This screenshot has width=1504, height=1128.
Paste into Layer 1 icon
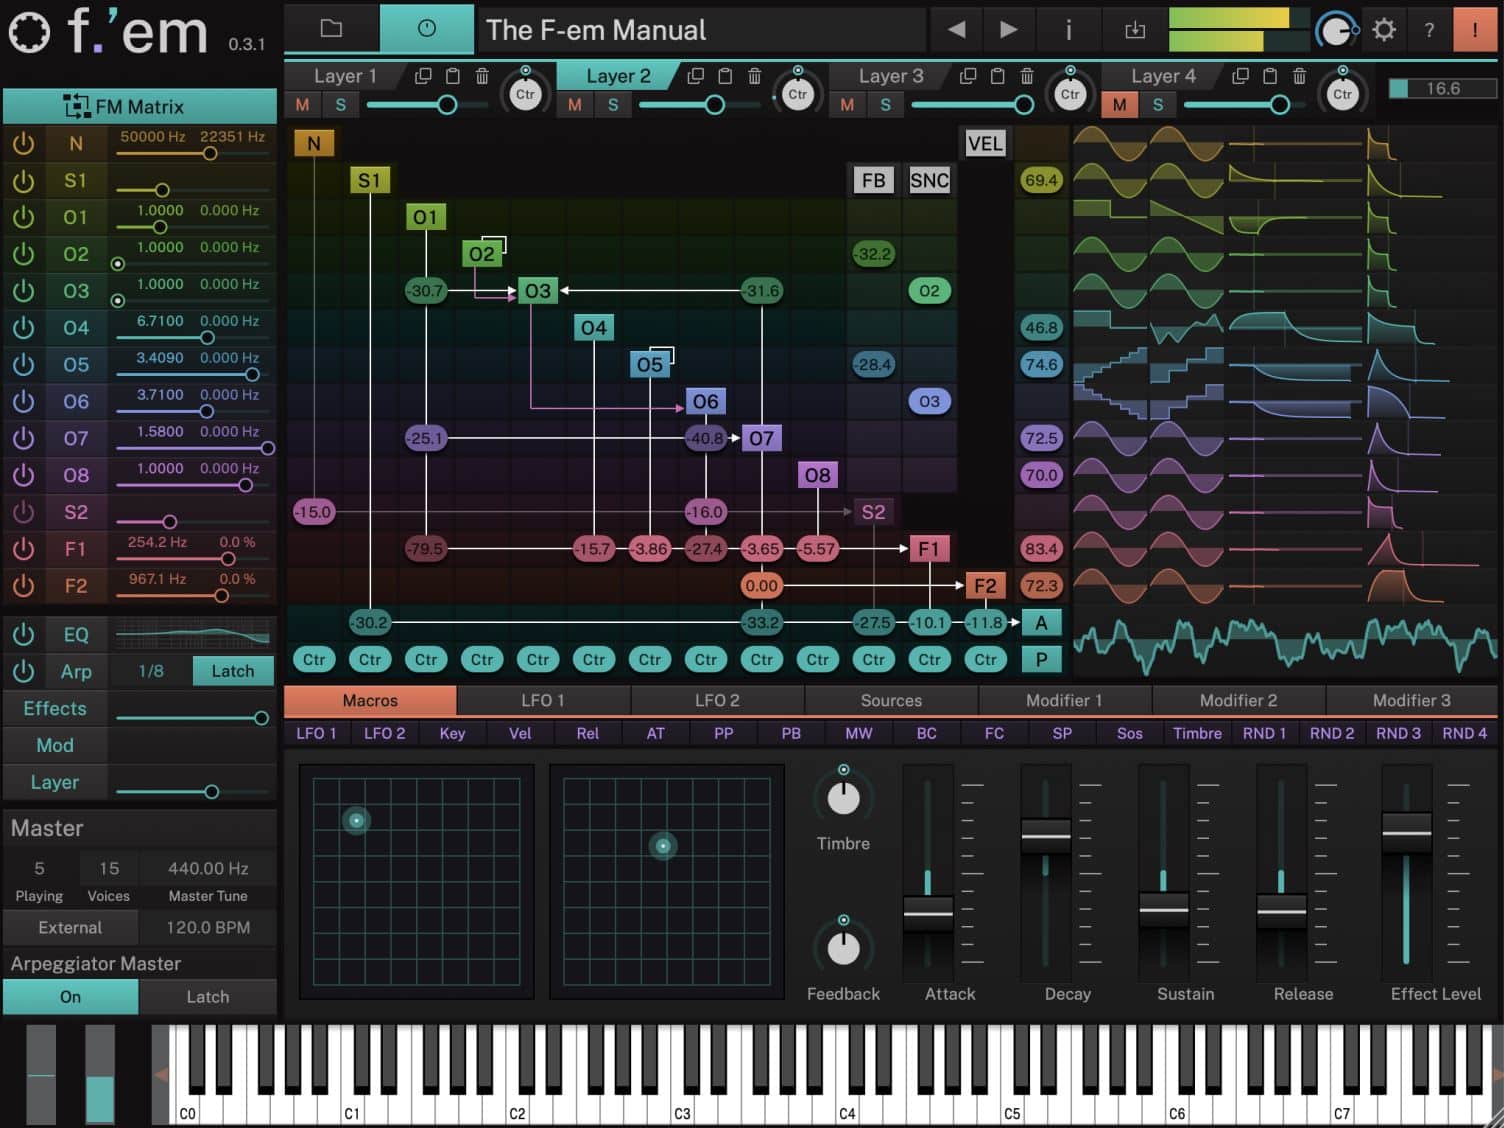click(453, 76)
